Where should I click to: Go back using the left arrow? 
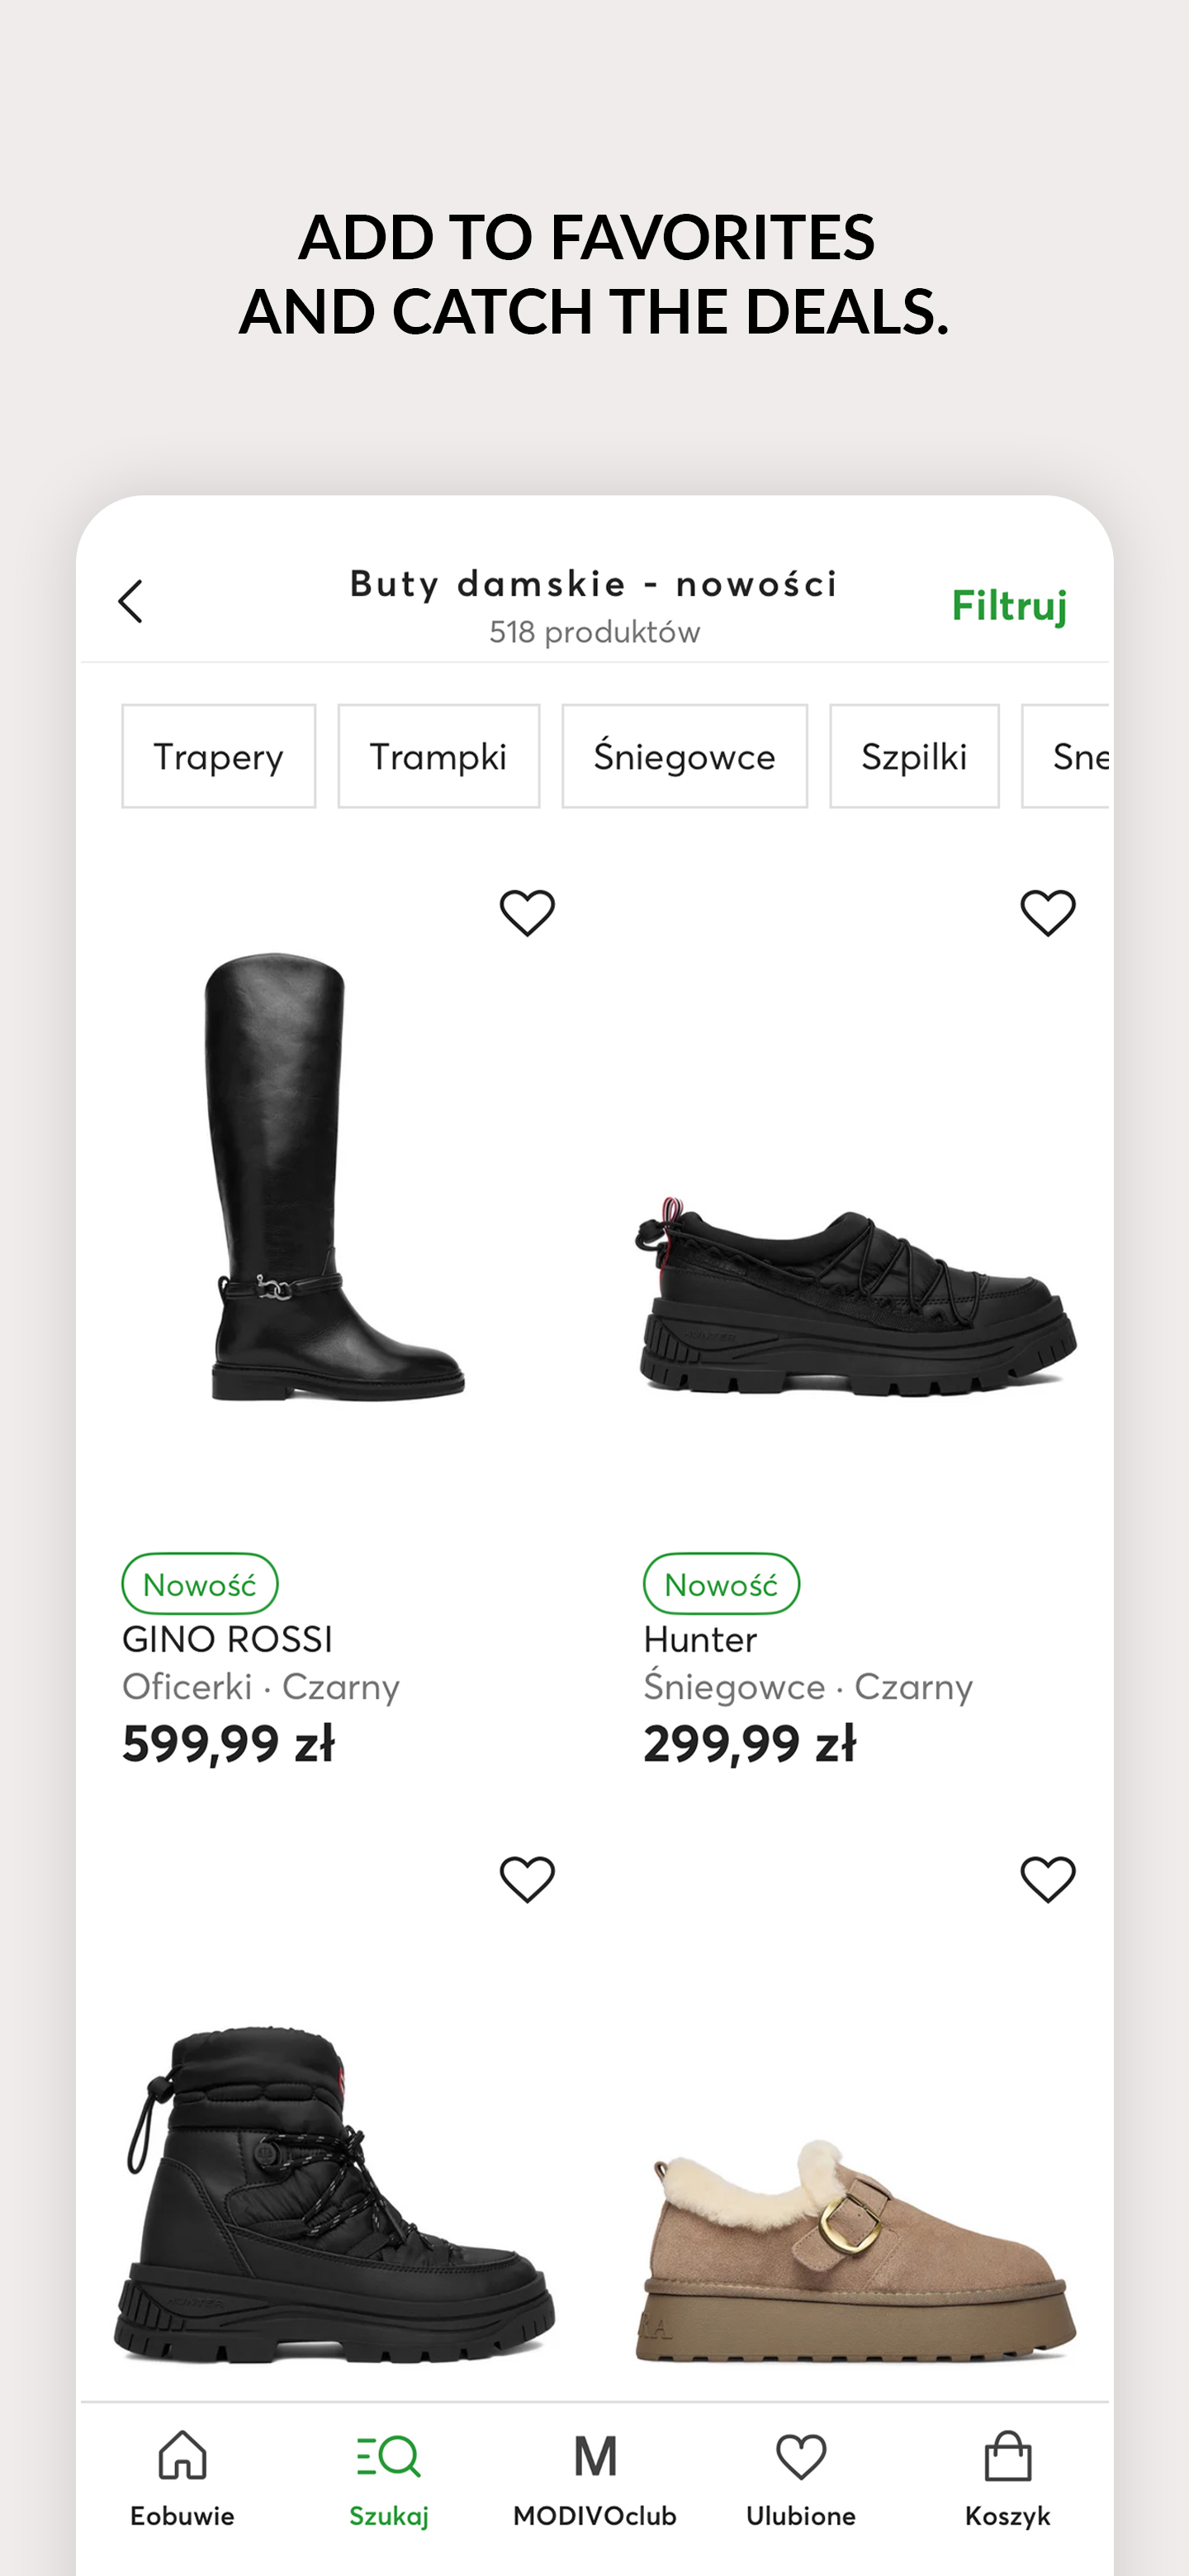pos(131,602)
